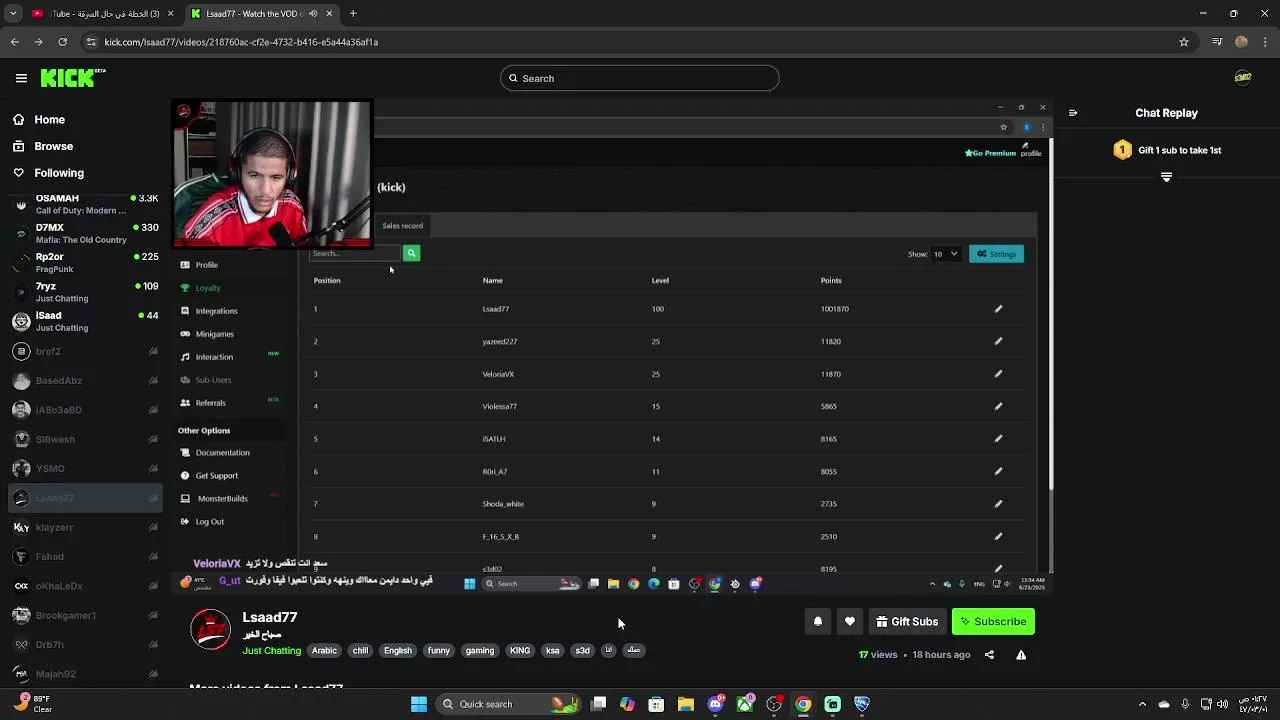Click the green search button in video
This screenshot has width=1280, height=720.
tap(411, 254)
